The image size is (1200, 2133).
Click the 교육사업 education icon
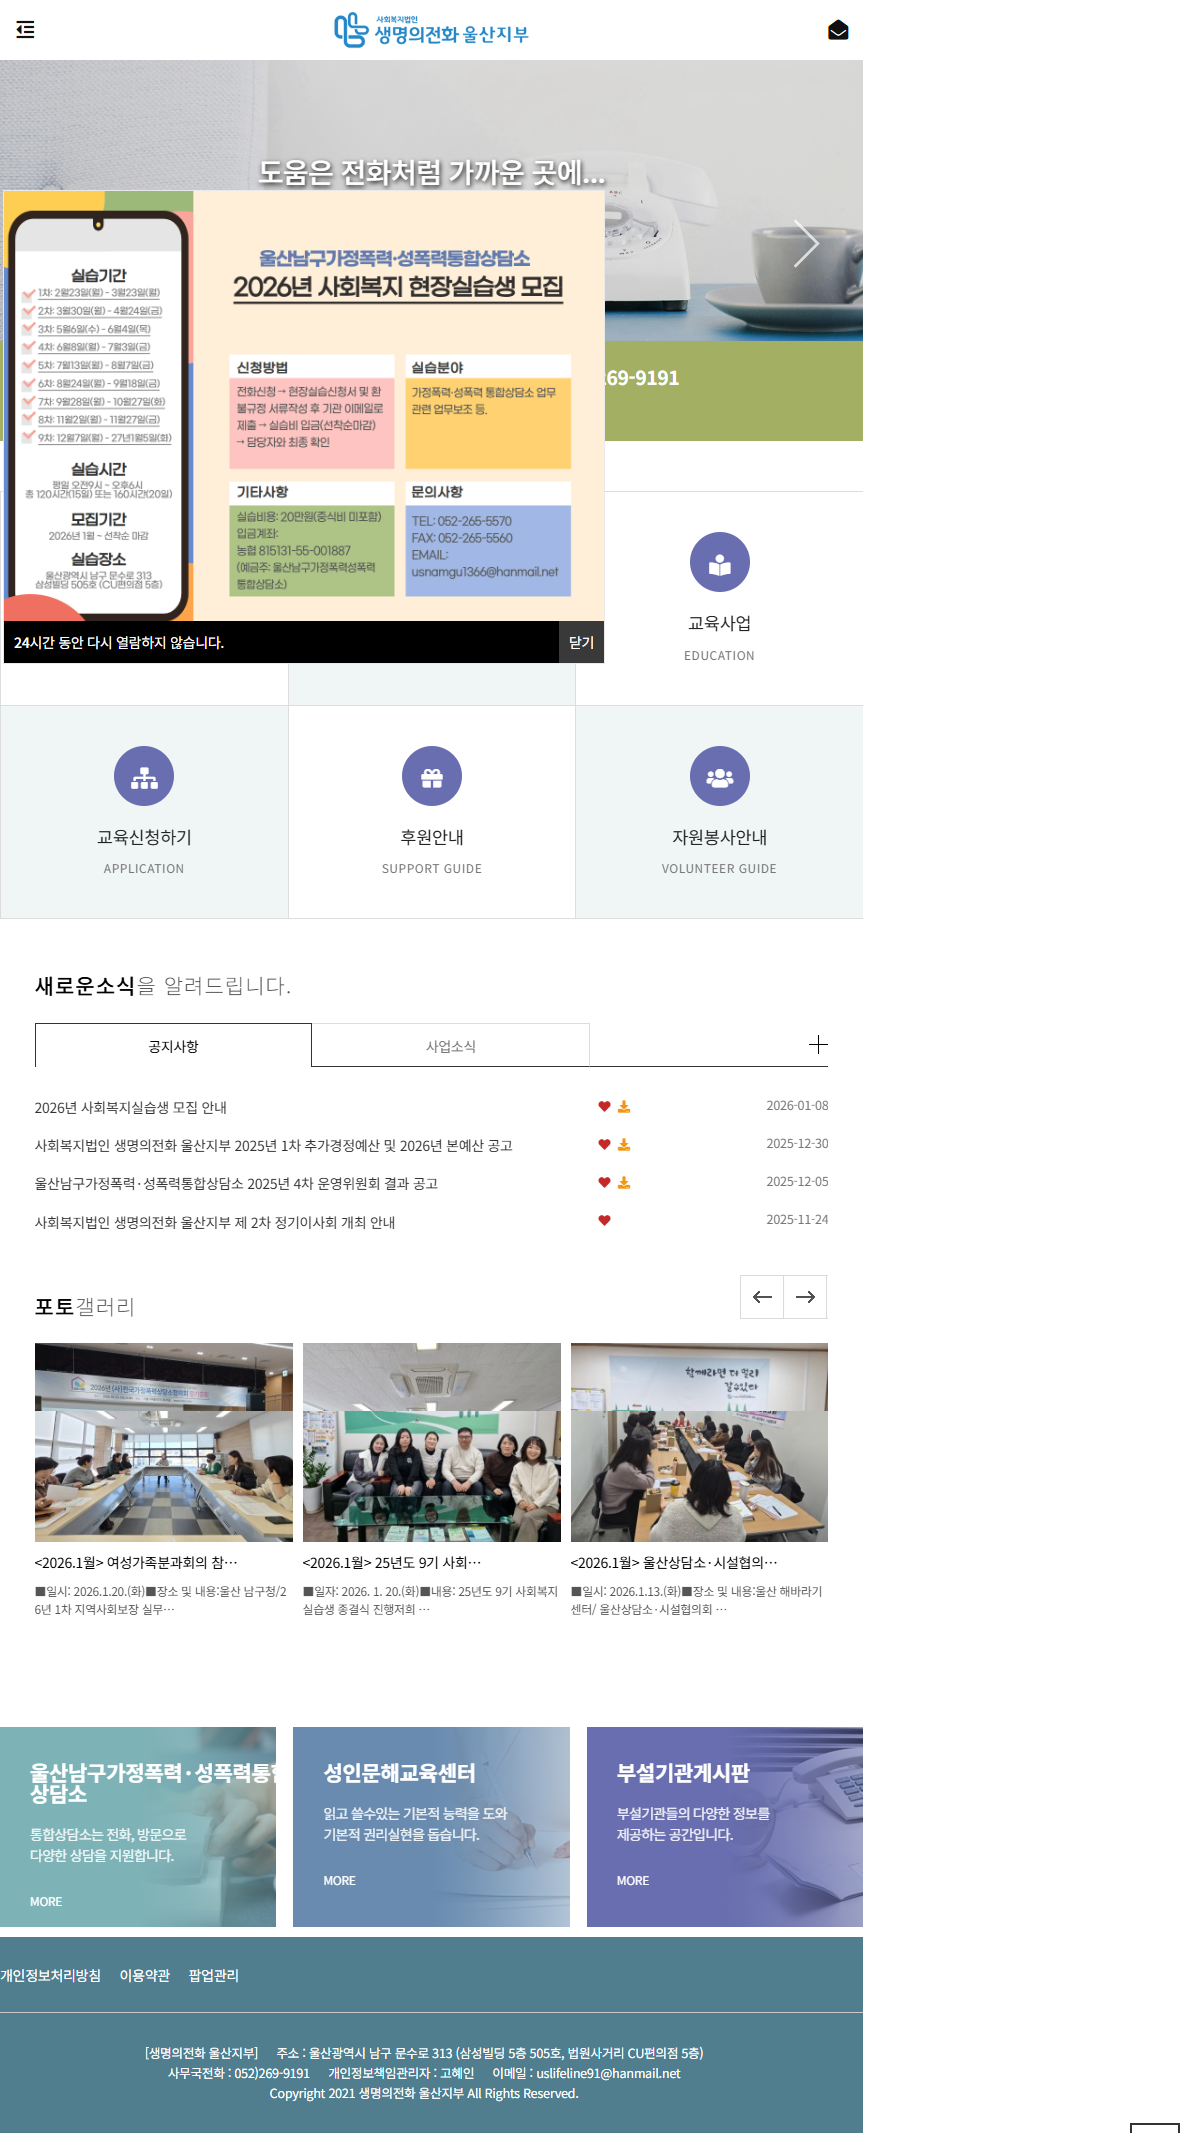[719, 562]
